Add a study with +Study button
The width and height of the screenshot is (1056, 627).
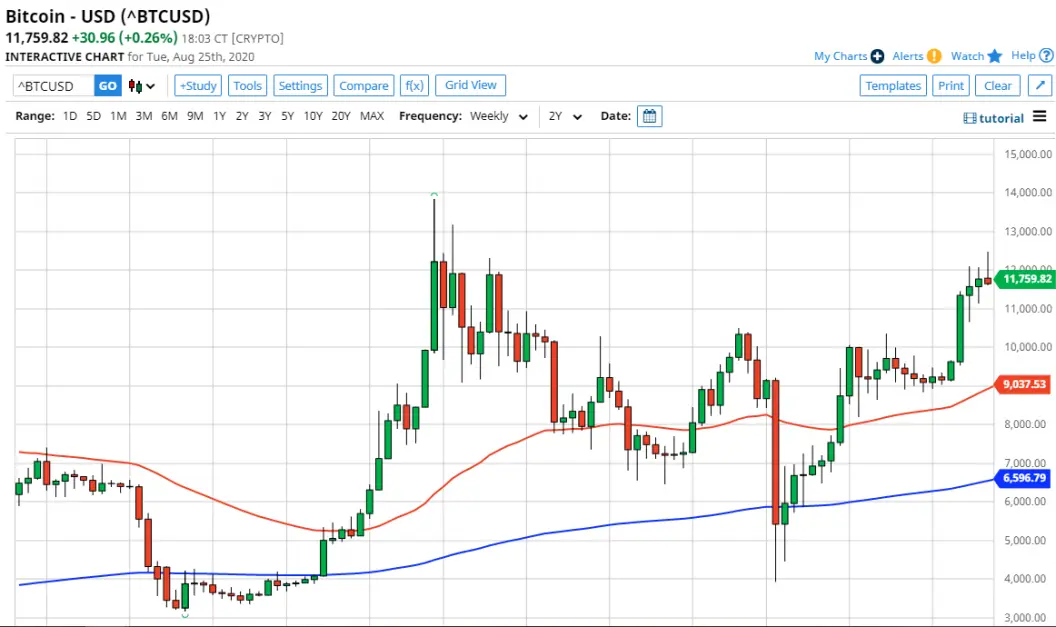pos(198,86)
